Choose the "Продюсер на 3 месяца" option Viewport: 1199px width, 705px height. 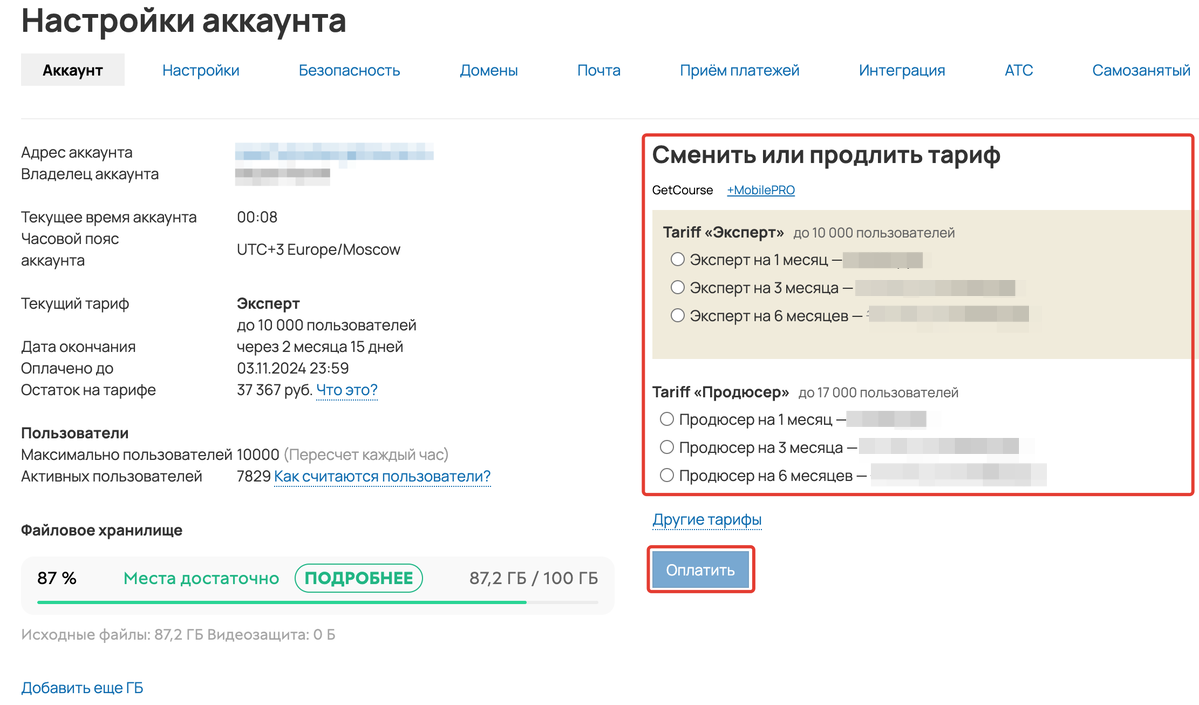coord(667,447)
